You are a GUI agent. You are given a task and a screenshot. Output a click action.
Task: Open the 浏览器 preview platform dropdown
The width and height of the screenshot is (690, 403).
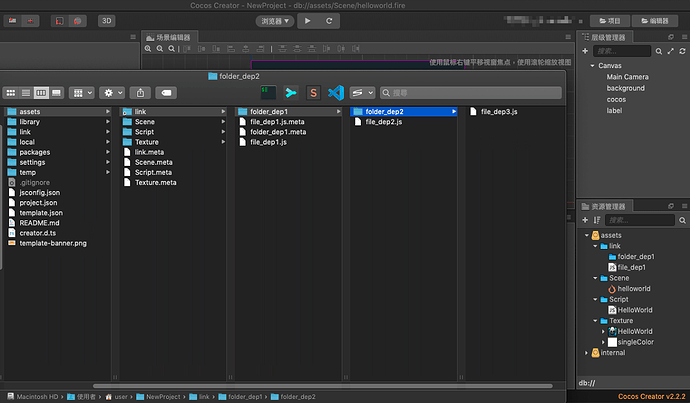275,21
